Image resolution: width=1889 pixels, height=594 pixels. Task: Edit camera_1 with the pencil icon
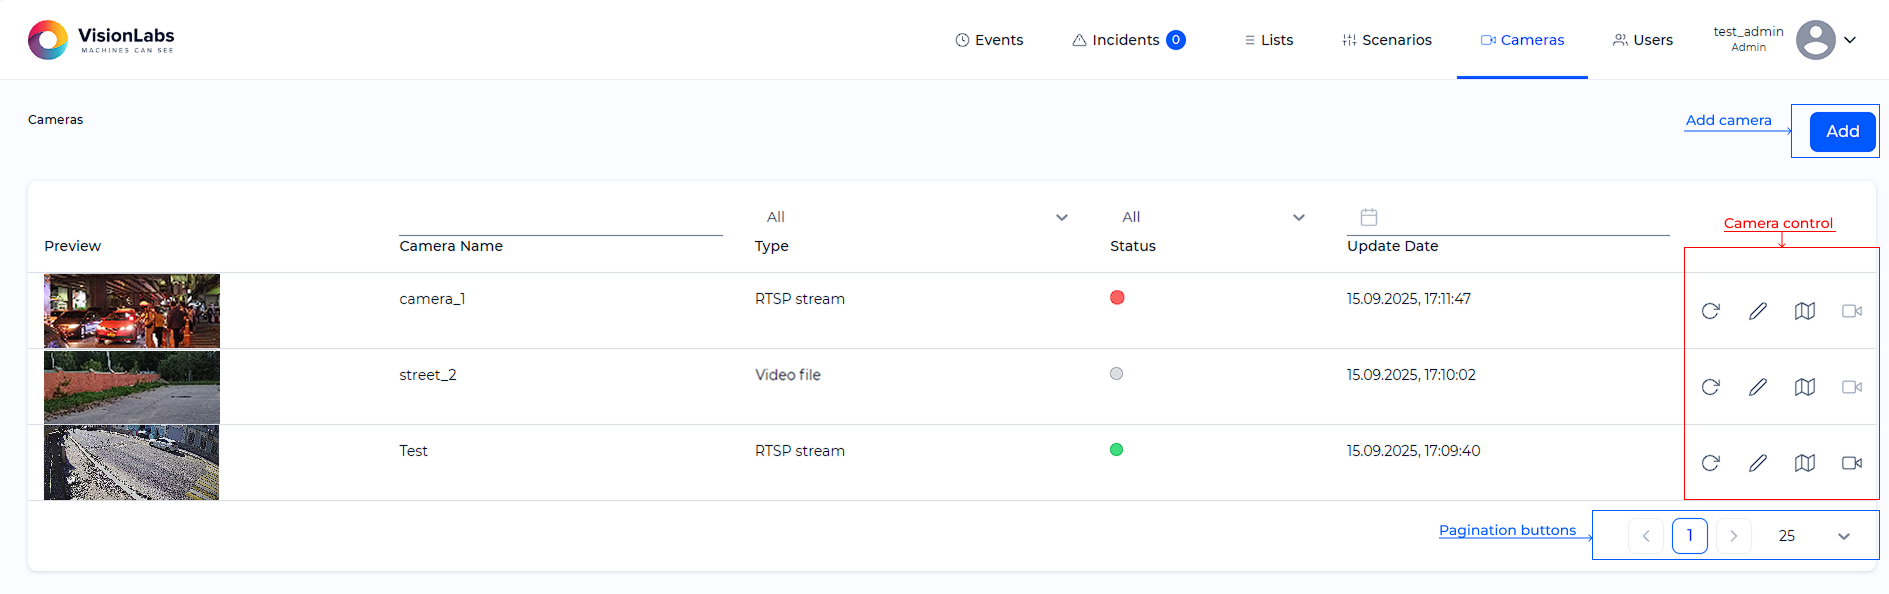[x=1757, y=311]
